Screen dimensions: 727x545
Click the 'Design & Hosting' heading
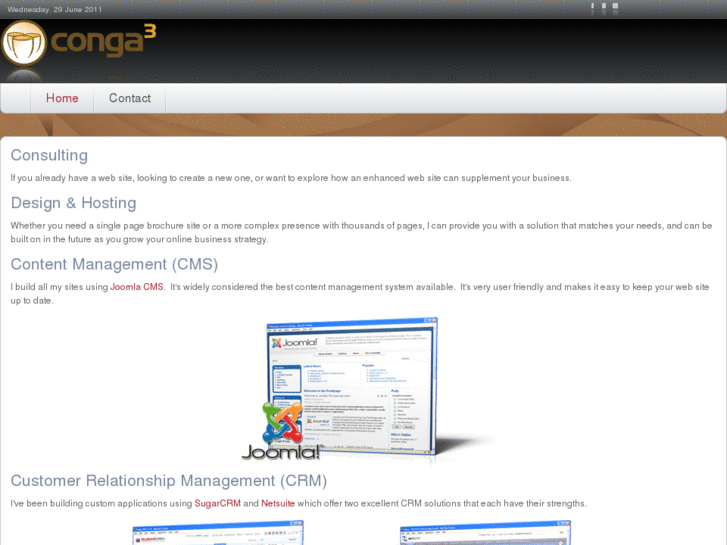[73, 203]
